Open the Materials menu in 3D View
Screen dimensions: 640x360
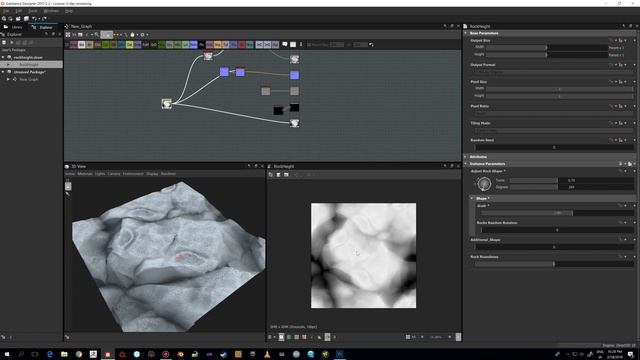[85, 174]
